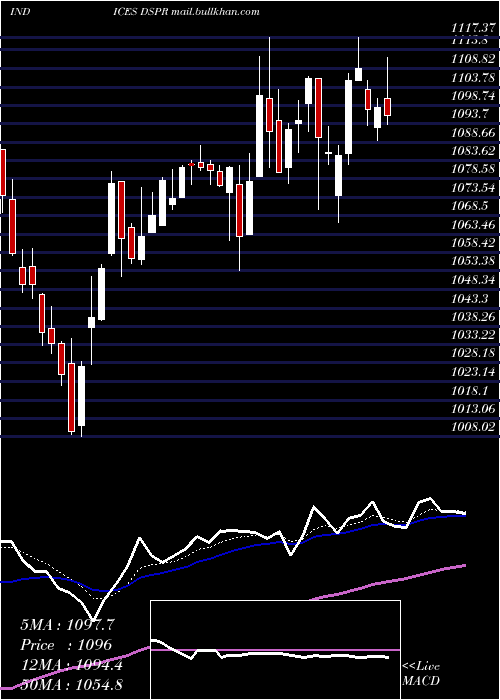This screenshot has height=700, width=500.
Task: Click the 1018.1 price axis label
Action: pos(469,390)
